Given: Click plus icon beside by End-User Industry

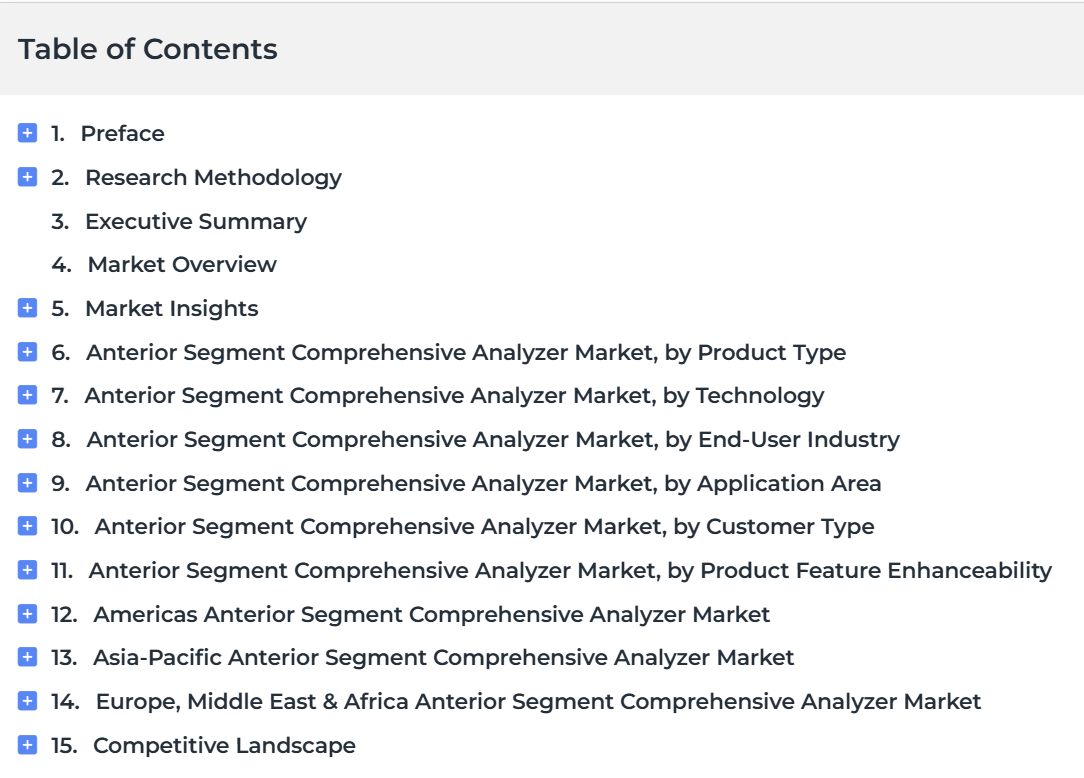Looking at the screenshot, I should point(28,439).
